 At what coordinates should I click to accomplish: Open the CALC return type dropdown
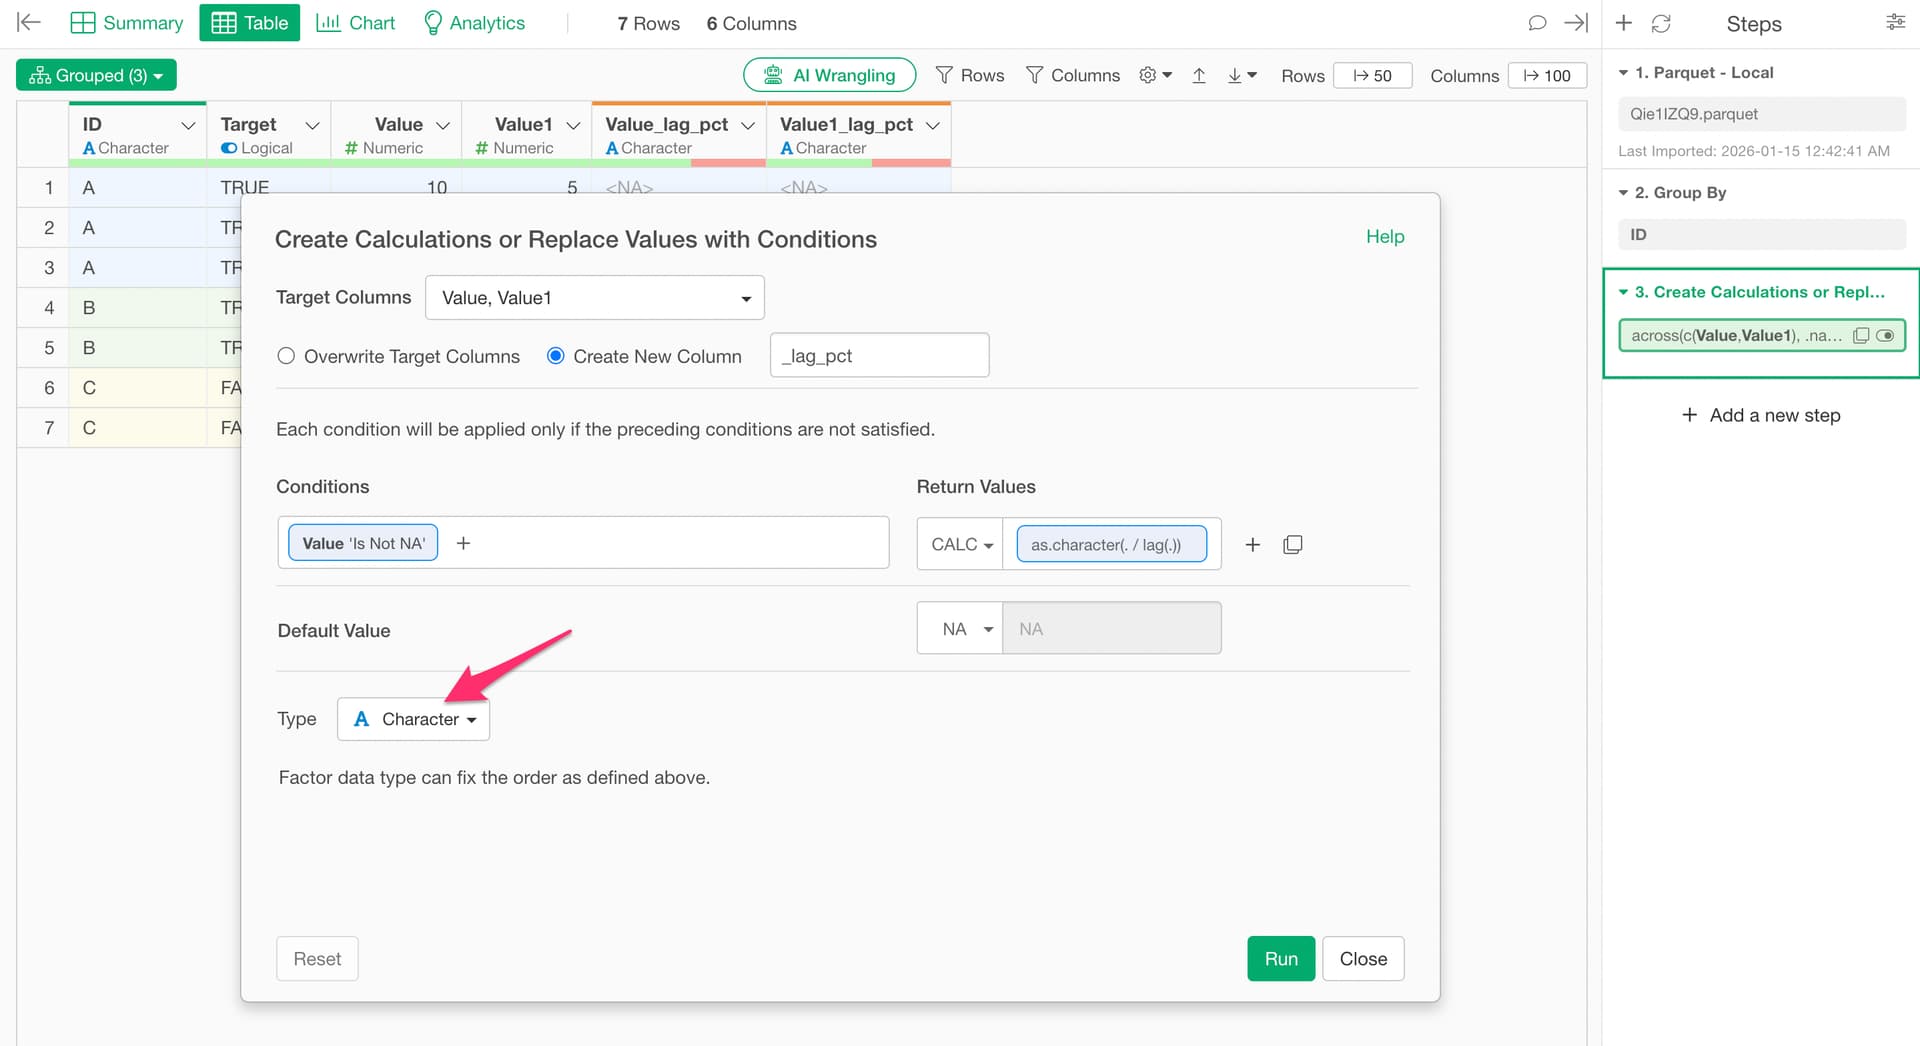[960, 545]
